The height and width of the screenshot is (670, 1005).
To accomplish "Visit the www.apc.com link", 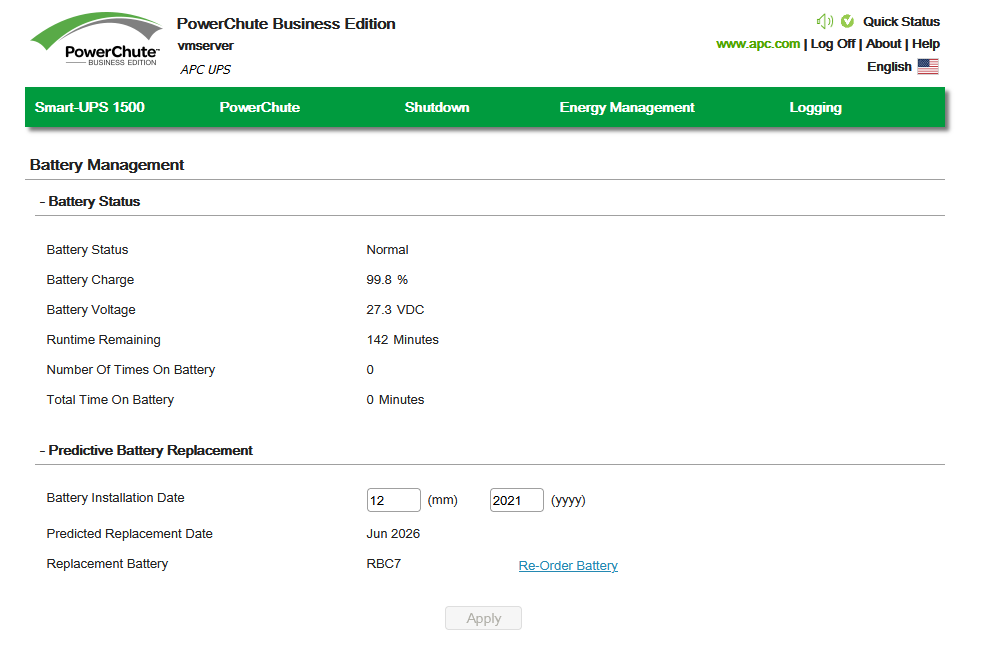I will coord(758,44).
